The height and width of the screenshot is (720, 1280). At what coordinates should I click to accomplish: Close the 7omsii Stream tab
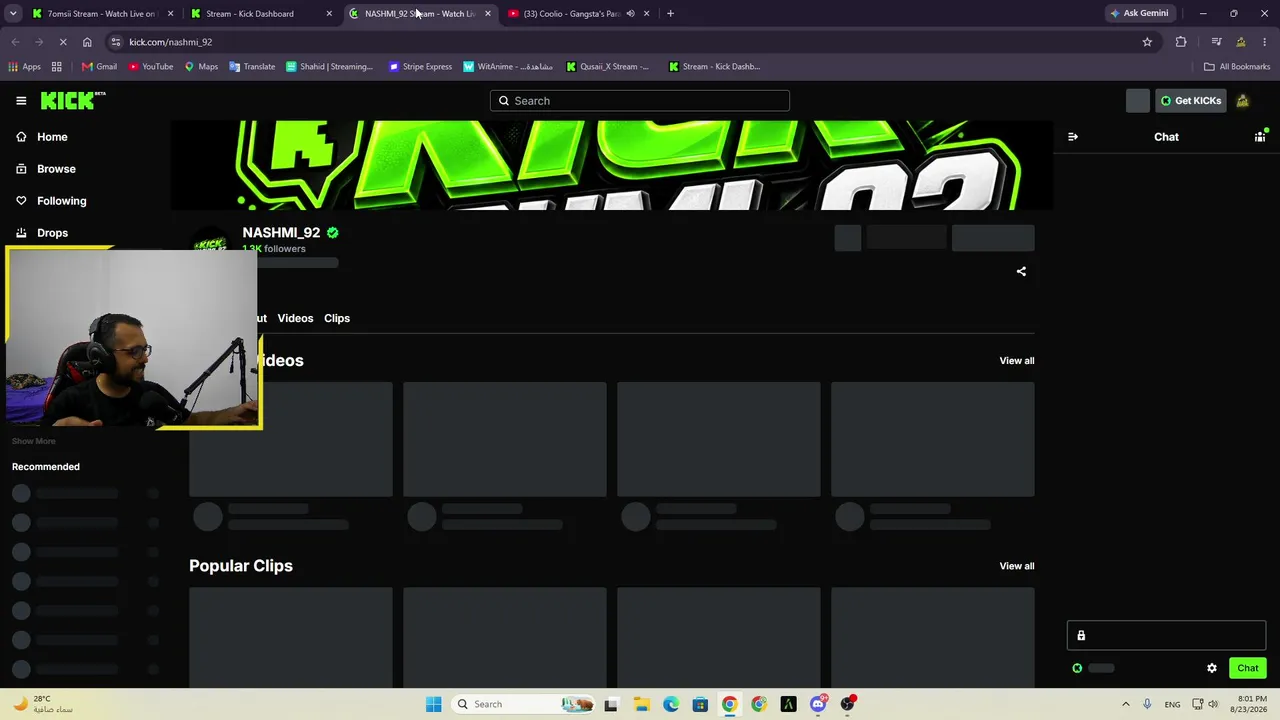point(171,14)
